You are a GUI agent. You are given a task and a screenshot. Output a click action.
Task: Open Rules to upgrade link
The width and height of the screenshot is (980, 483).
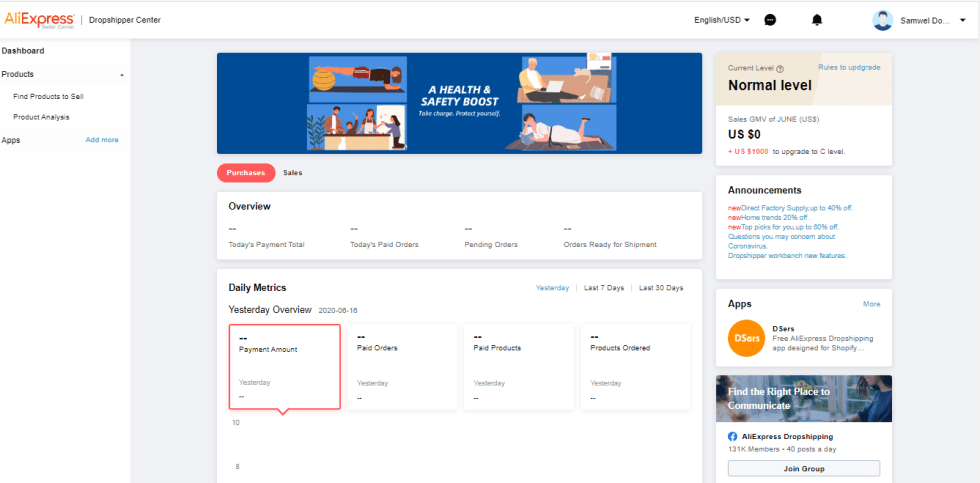point(849,67)
